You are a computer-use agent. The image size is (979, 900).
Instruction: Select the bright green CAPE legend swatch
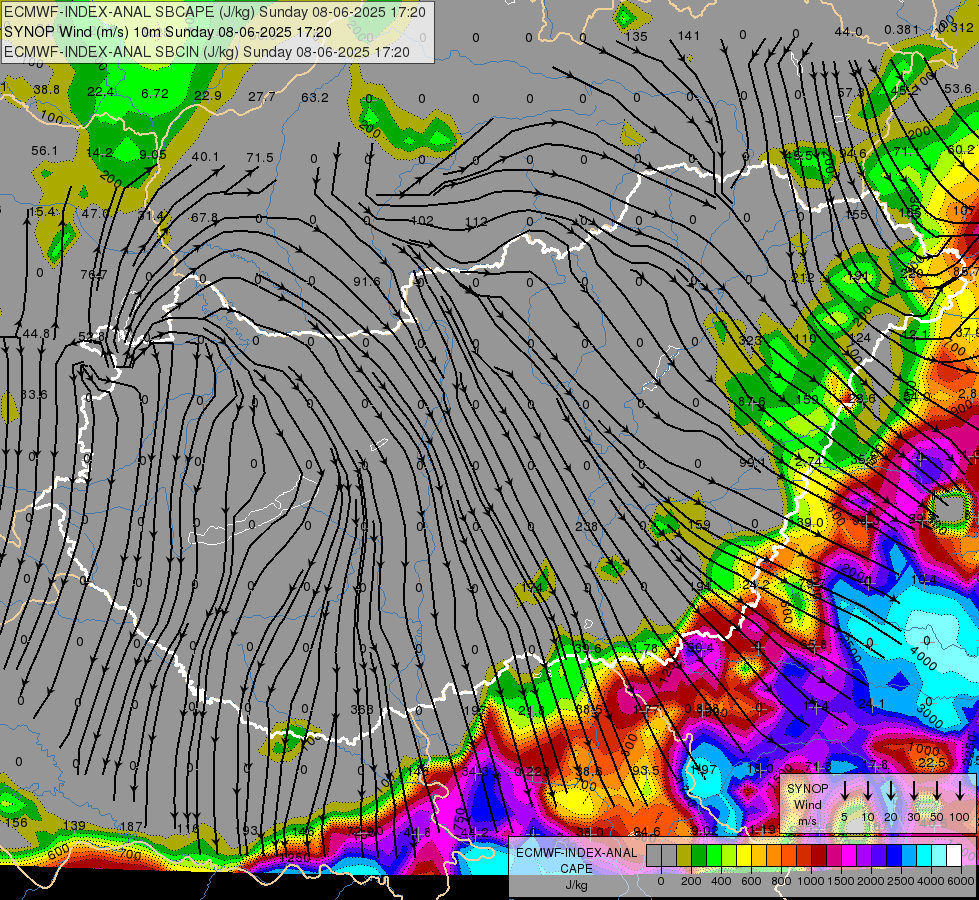click(714, 855)
